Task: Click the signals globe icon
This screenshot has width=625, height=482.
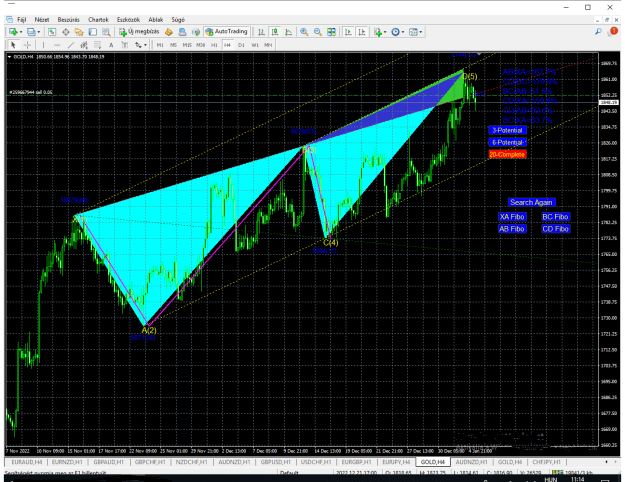Action: (x=196, y=32)
